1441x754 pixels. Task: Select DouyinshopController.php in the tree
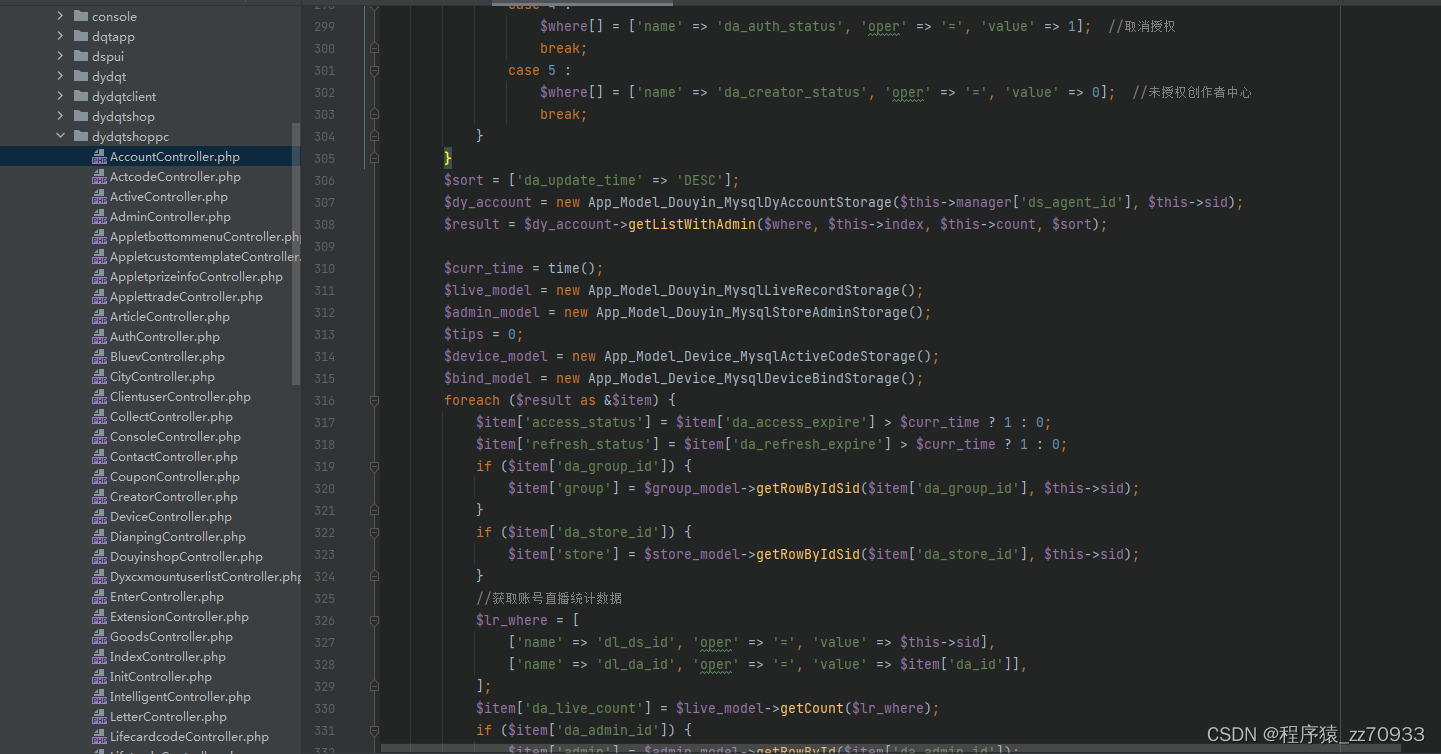coord(186,556)
